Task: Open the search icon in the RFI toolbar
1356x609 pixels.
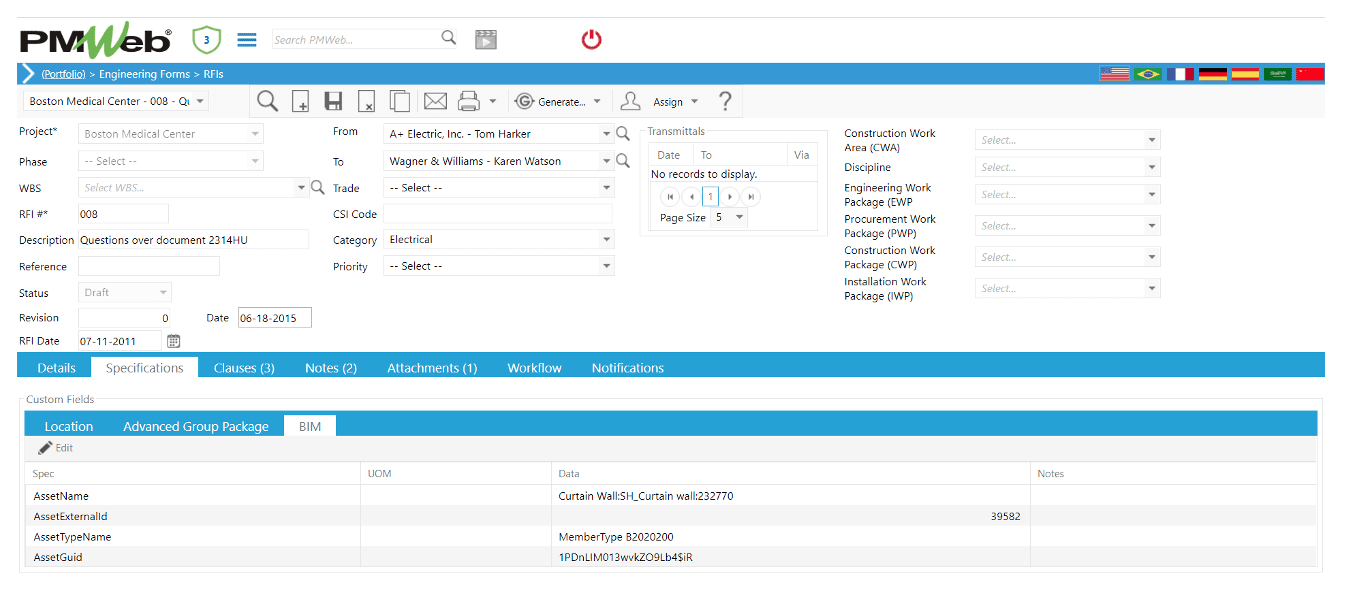Action: click(267, 100)
